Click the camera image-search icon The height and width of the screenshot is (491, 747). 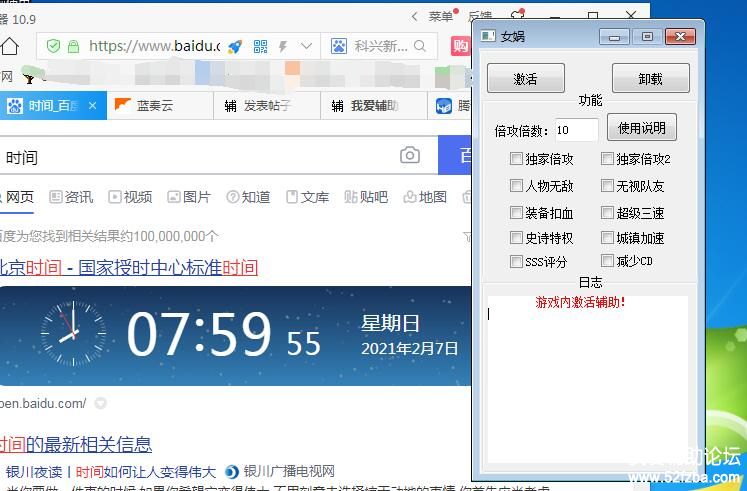point(410,155)
